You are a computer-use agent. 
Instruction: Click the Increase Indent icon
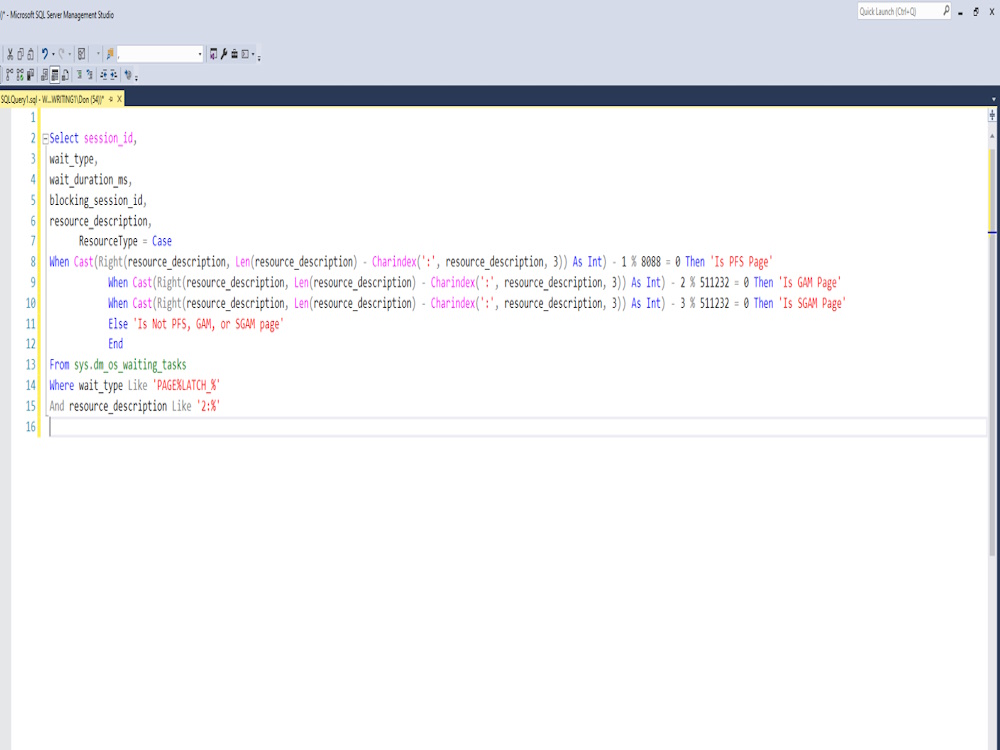pyautogui.click(x=114, y=75)
